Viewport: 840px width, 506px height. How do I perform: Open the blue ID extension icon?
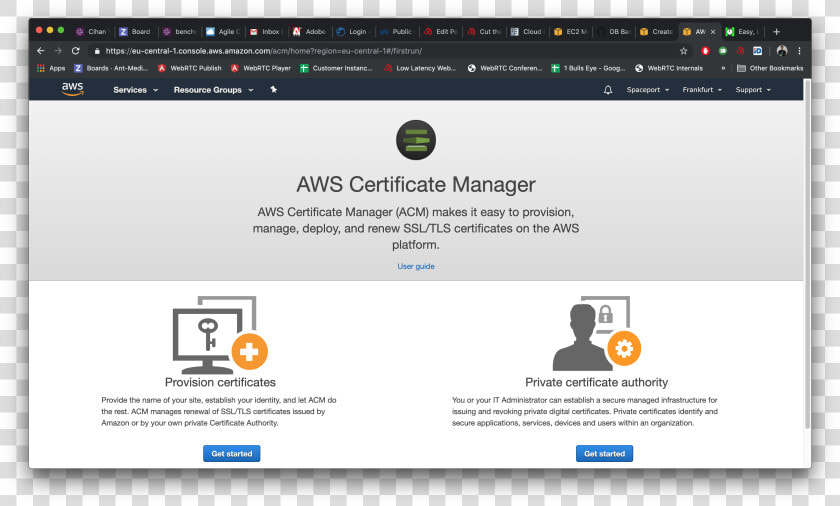point(758,51)
